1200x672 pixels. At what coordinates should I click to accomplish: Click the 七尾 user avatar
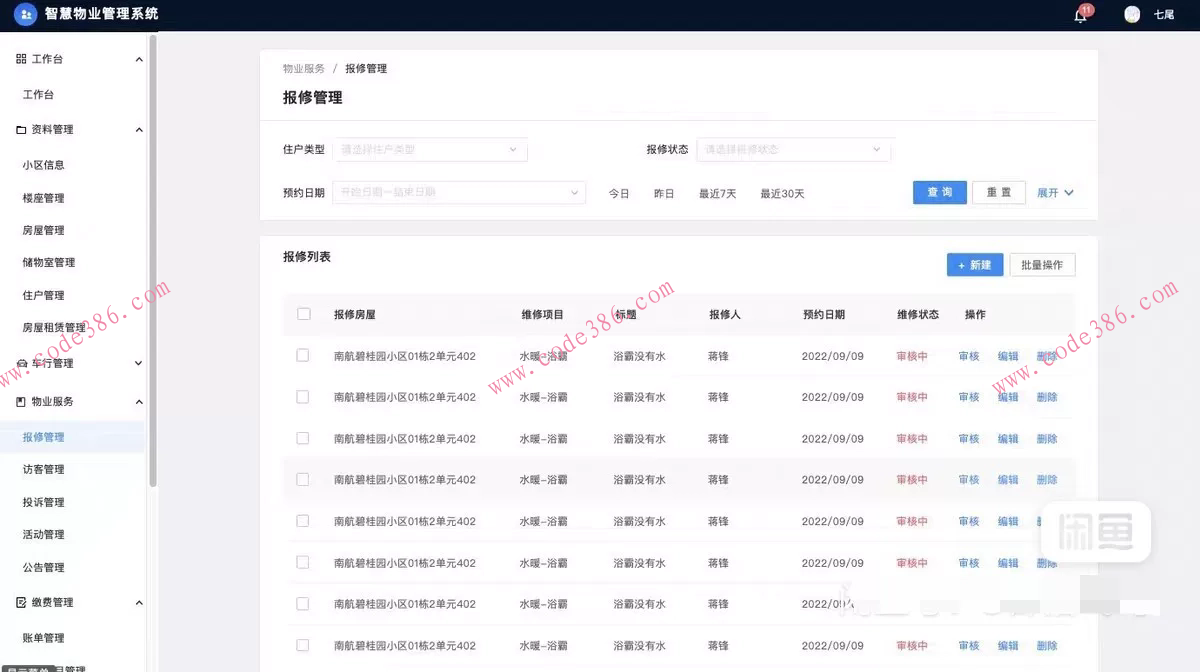[1132, 15]
